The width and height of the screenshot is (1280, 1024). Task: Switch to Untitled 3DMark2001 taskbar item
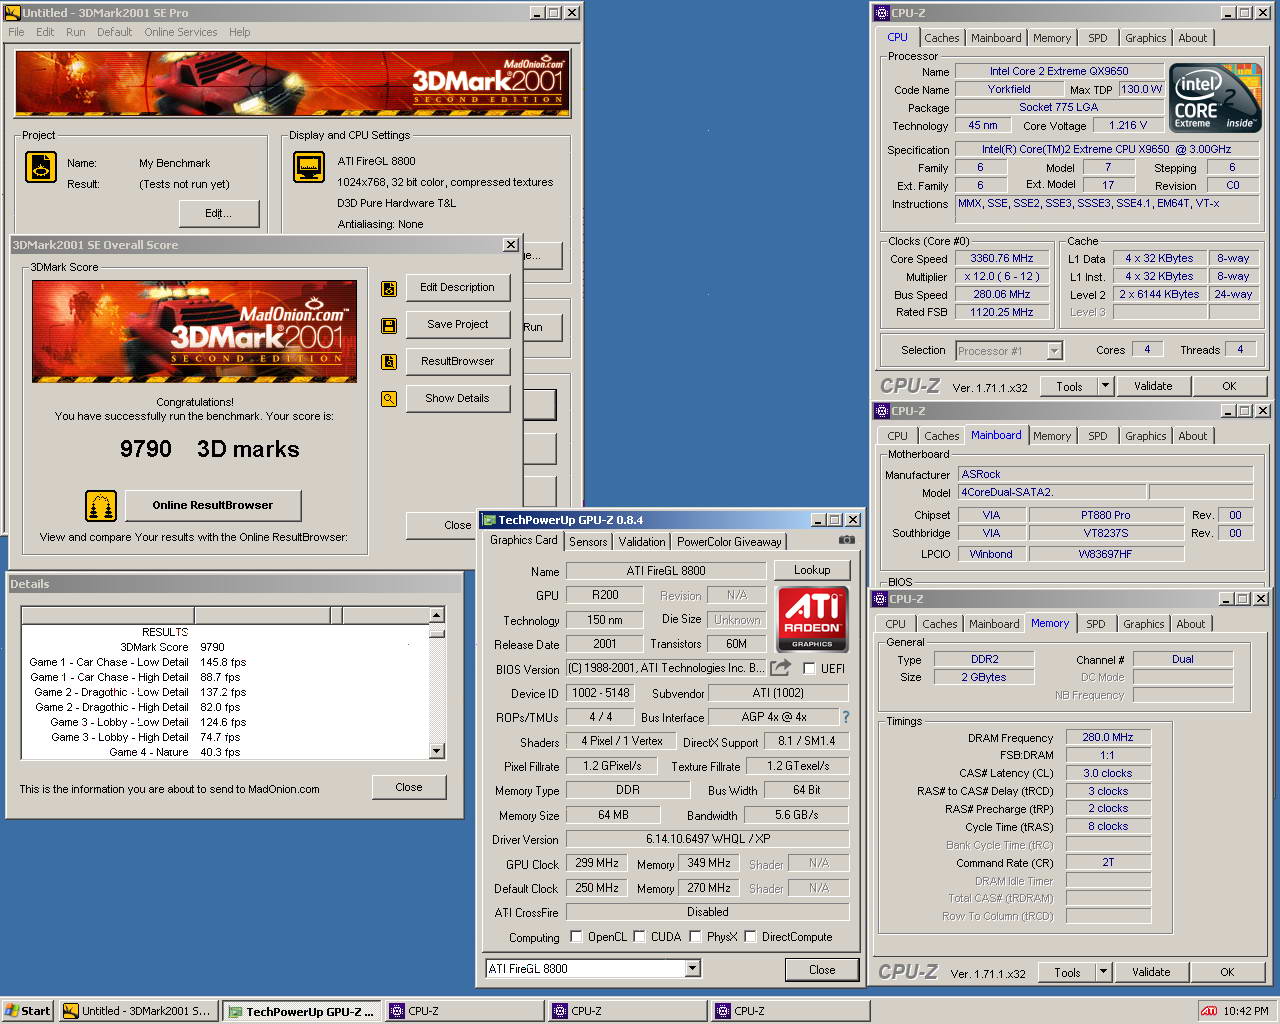[x=138, y=1011]
